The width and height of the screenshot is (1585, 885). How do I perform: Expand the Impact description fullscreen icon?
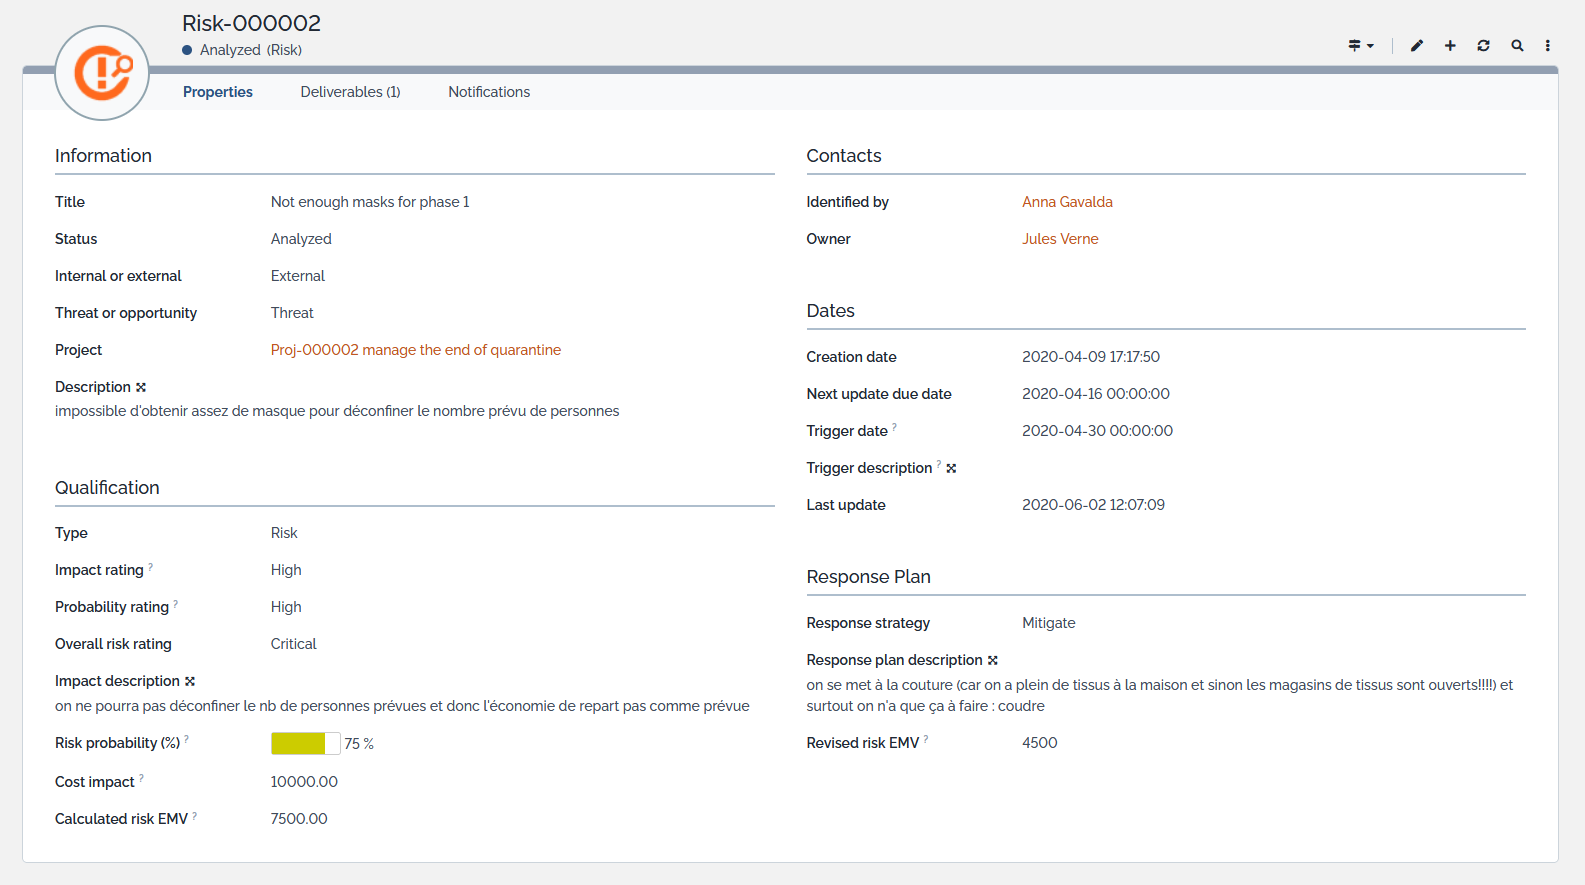pos(190,682)
